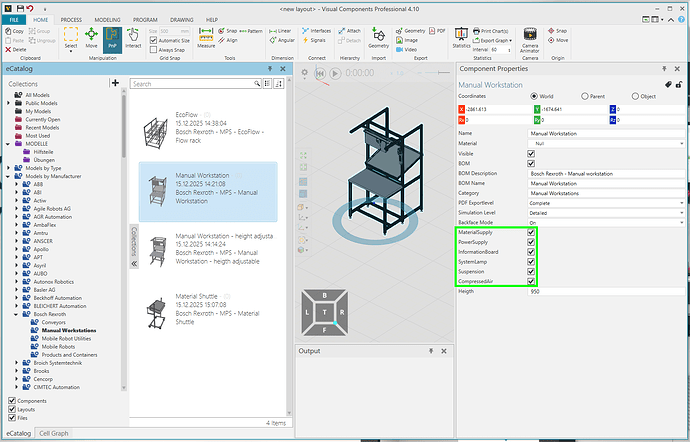Uncheck the SystemLamp checkbox

(531, 261)
